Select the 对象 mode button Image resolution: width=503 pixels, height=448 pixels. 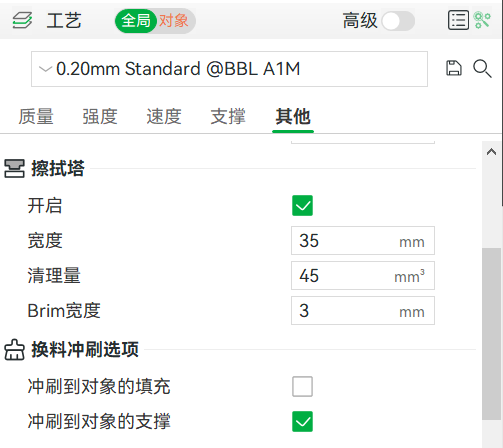click(x=174, y=21)
